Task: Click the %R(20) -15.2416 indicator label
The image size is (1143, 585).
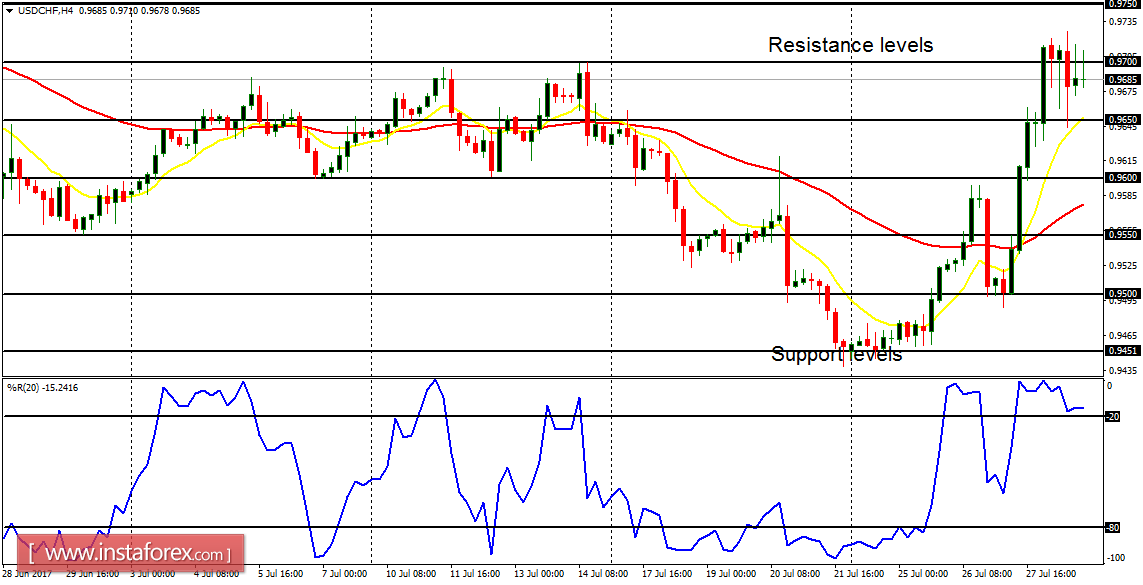Action: pyautogui.click(x=42, y=388)
